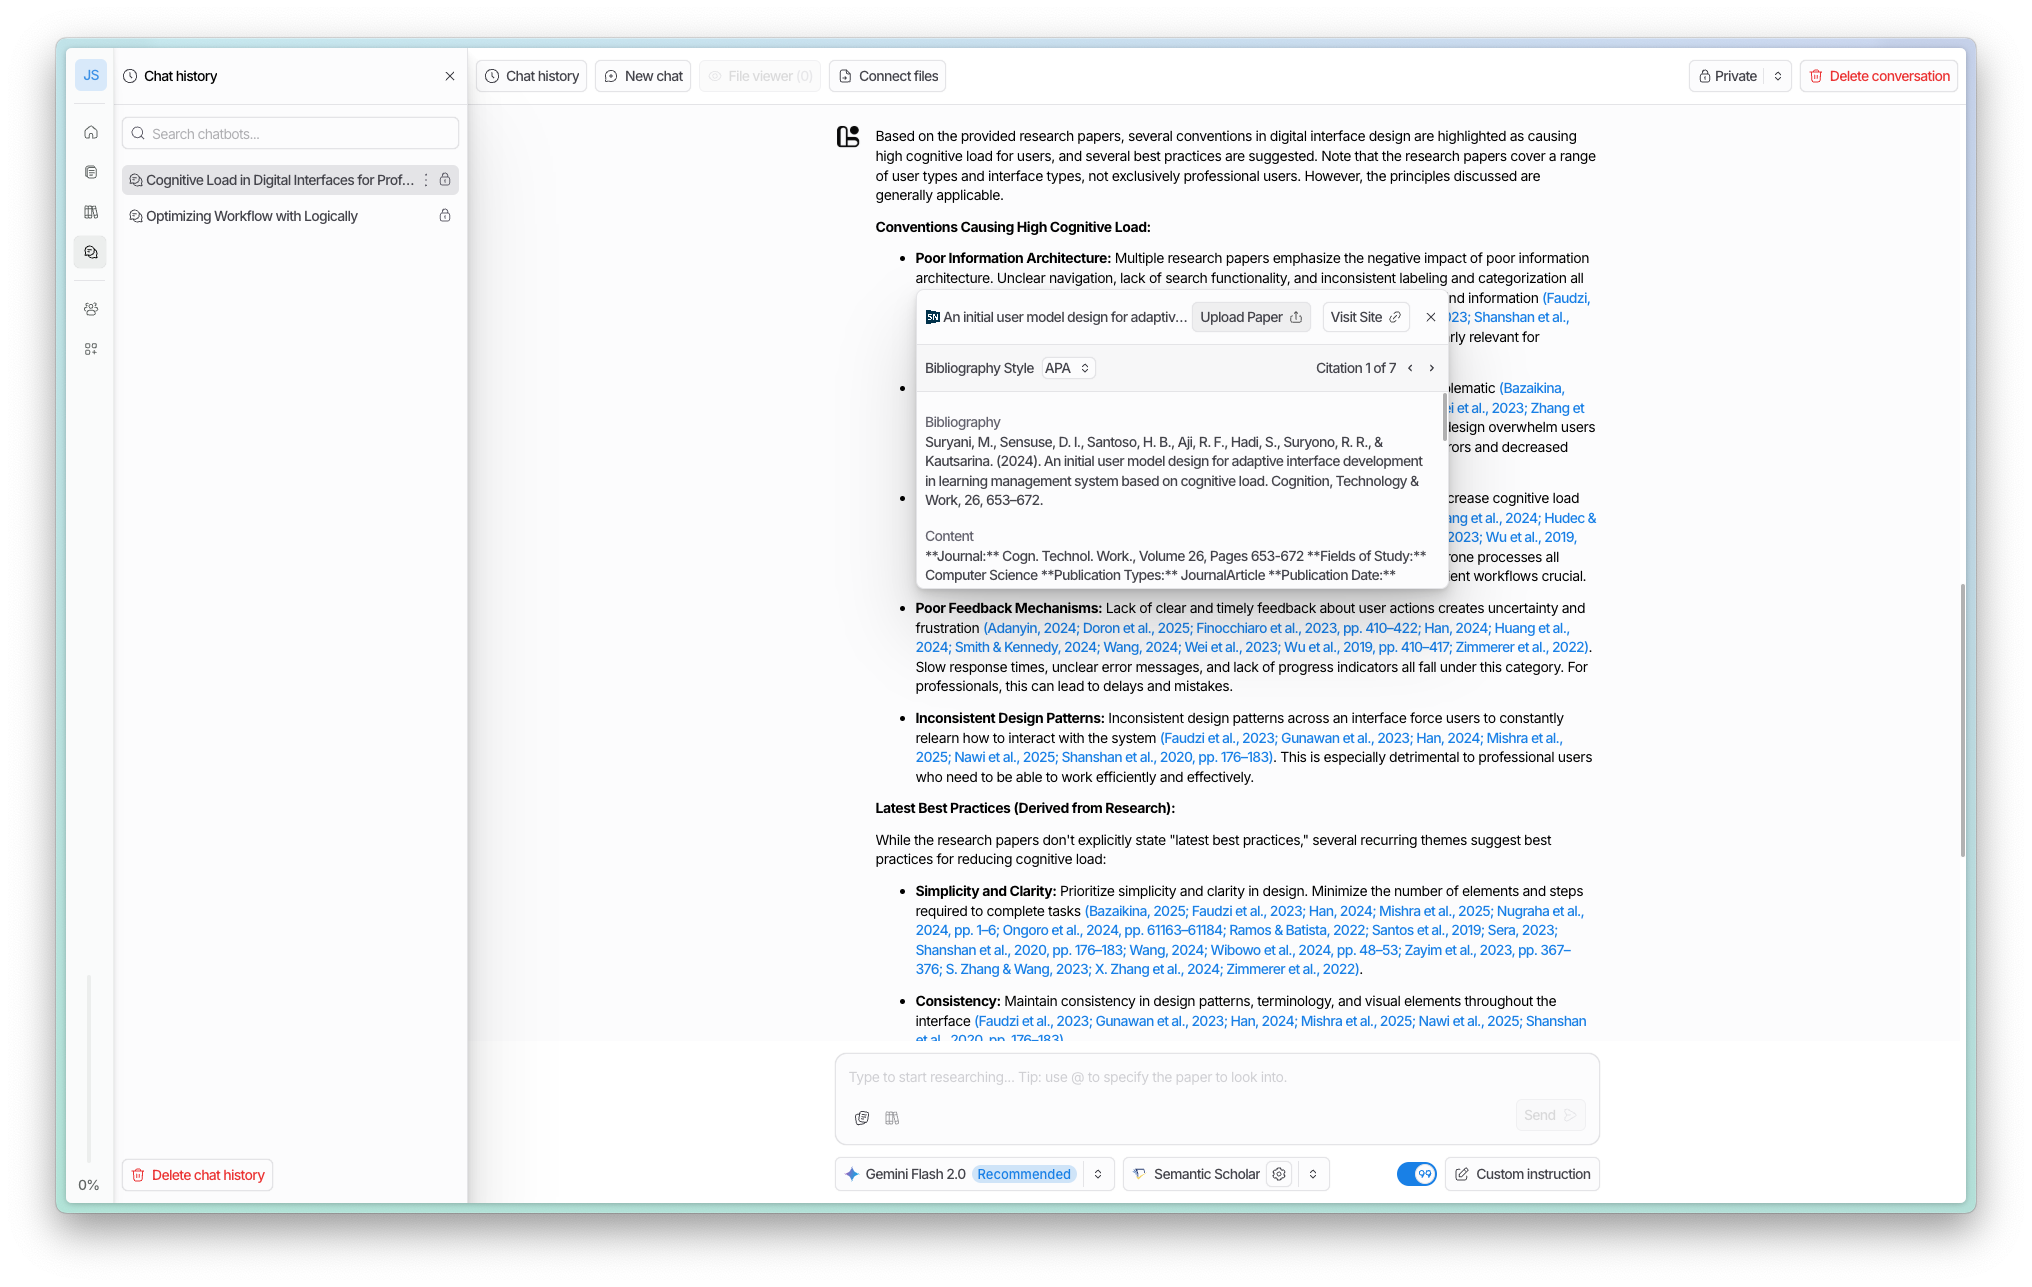This screenshot has width=2032, height=1287.
Task: Click the lock icon on Optimizing Workflow chat
Action: pos(445,216)
